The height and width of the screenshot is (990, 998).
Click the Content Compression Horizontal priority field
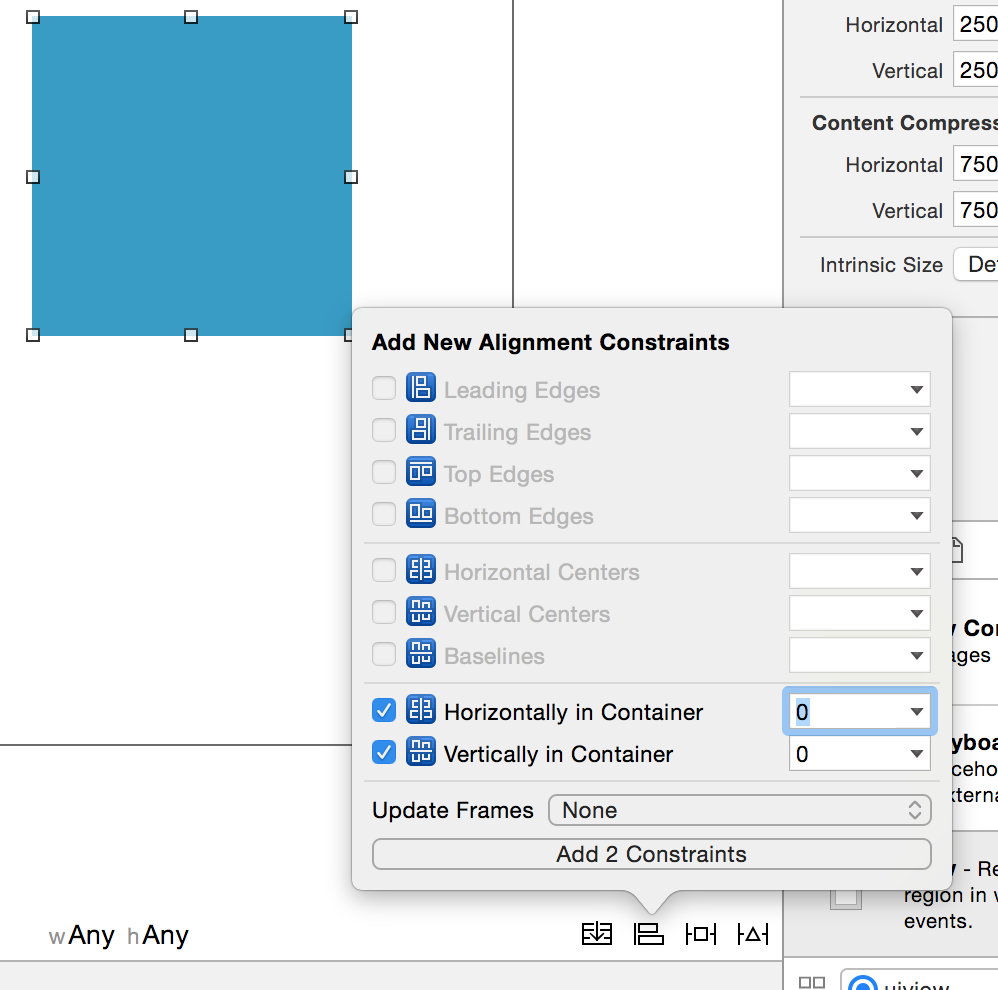tap(976, 164)
